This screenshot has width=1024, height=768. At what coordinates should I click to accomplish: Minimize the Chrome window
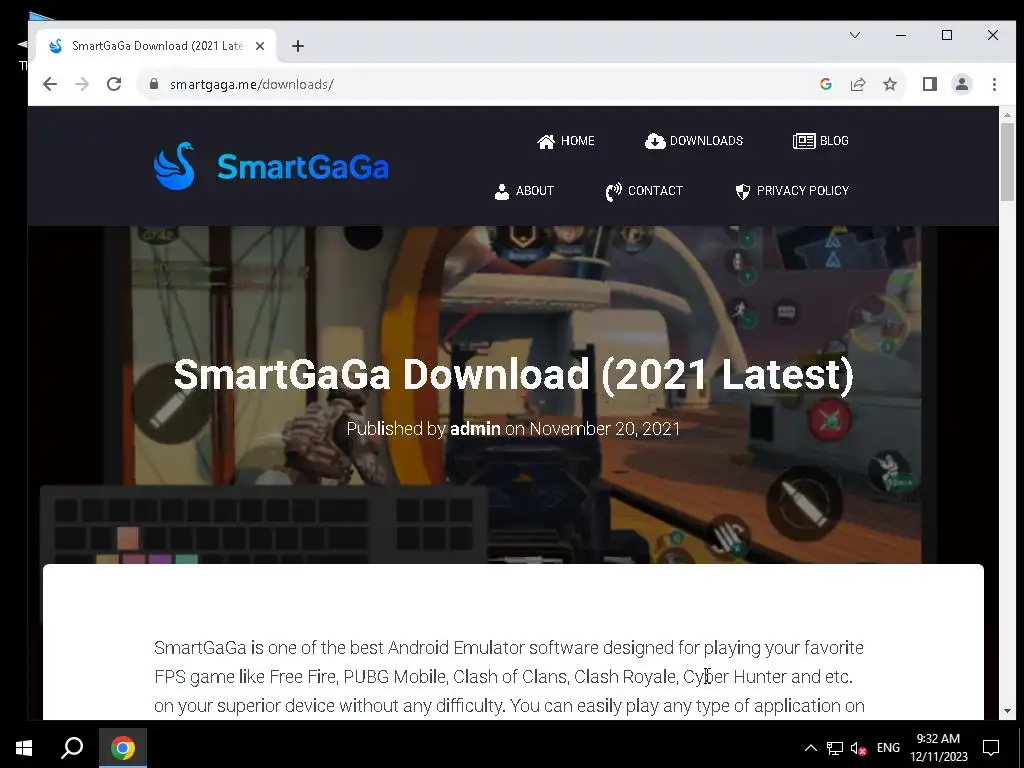tap(901, 35)
